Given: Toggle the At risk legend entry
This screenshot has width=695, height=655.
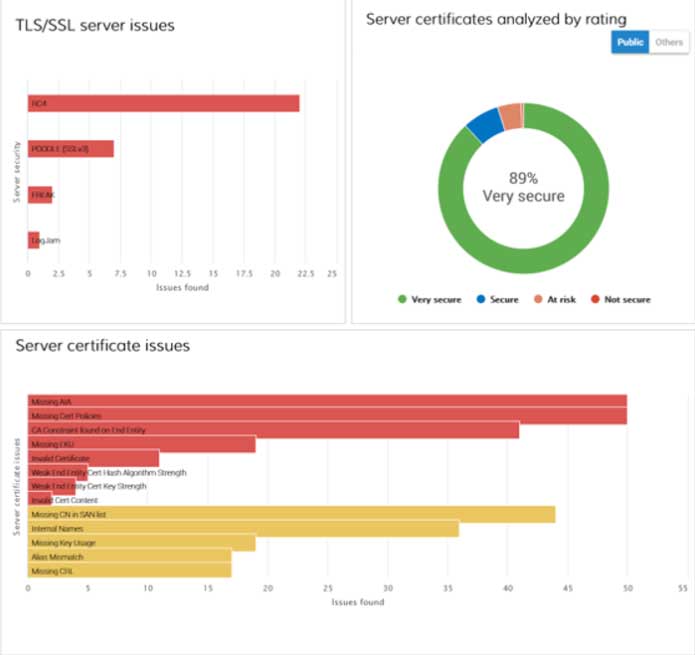Looking at the screenshot, I should coord(554,300).
